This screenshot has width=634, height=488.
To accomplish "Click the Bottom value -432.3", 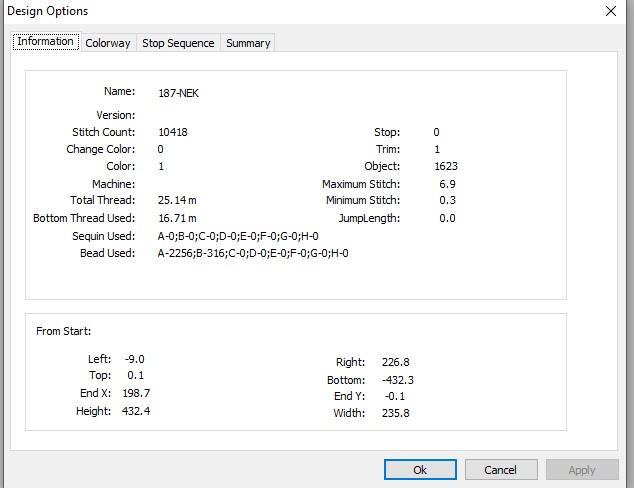I will [398, 380].
